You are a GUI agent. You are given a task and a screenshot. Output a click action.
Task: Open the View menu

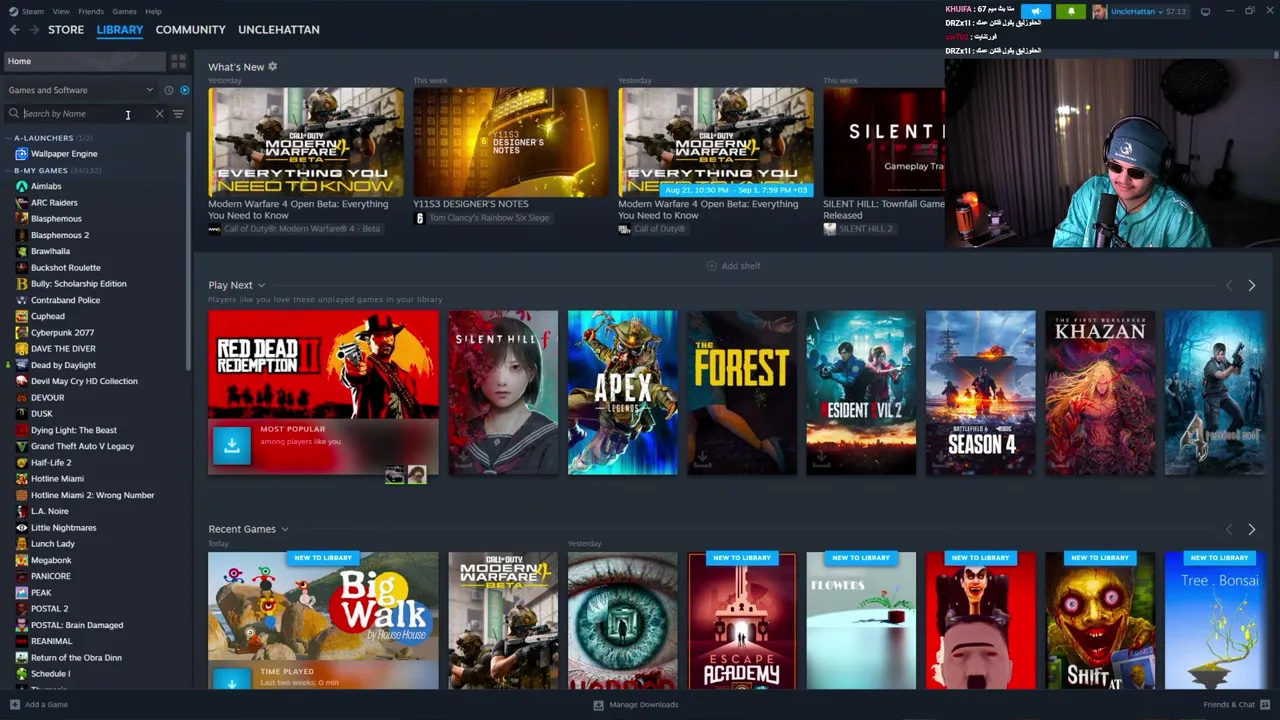tap(61, 12)
